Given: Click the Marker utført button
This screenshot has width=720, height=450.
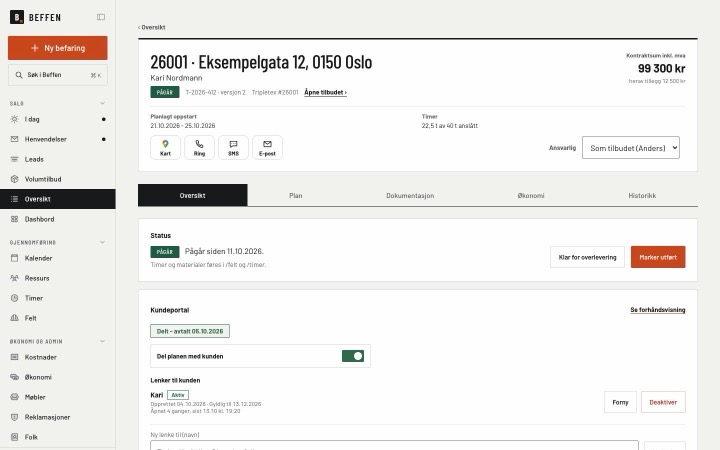Looking at the screenshot, I should (x=658, y=257).
